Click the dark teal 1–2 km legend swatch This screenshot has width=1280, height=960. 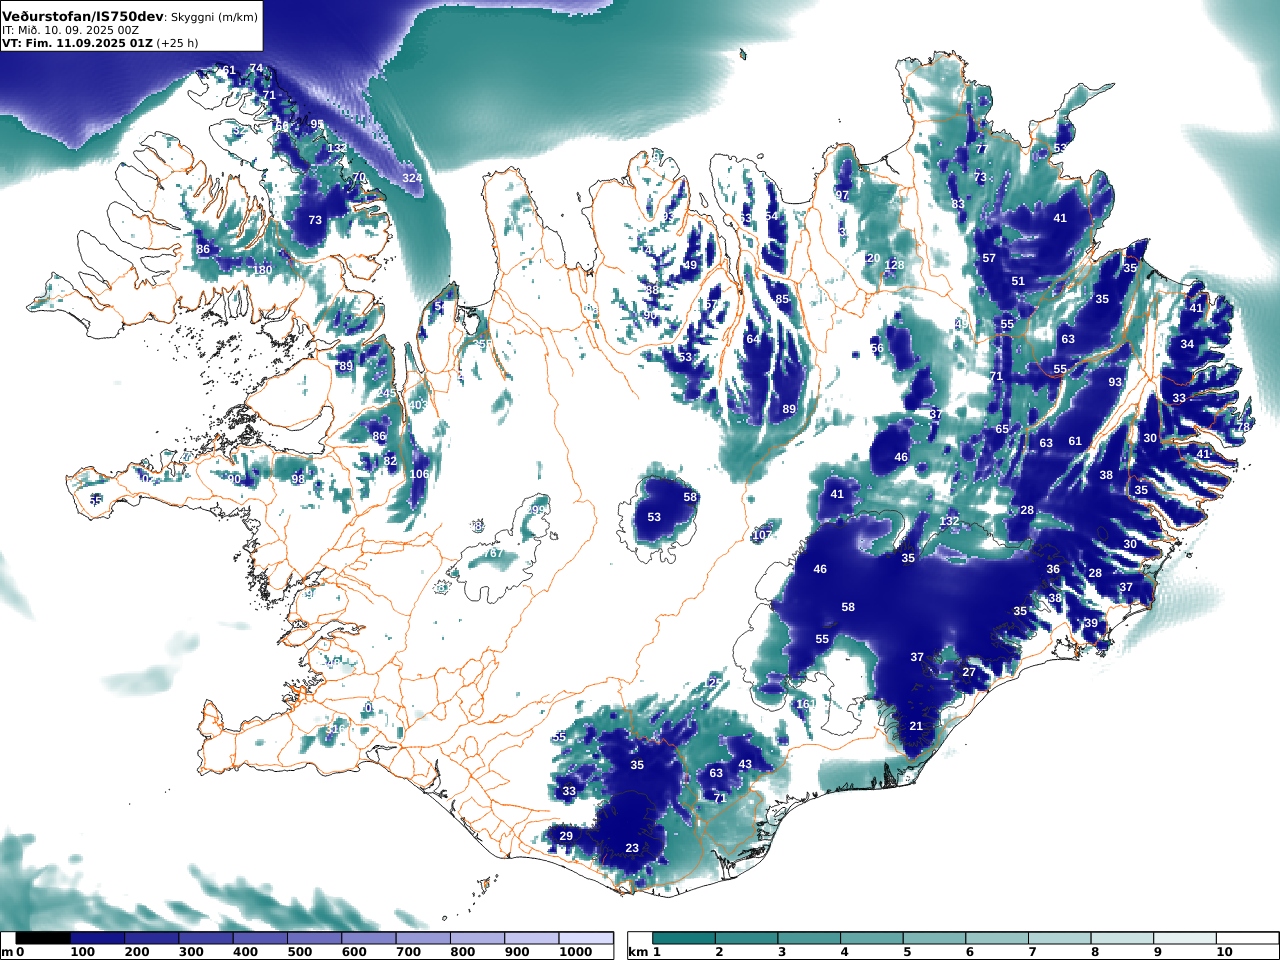[685, 938]
